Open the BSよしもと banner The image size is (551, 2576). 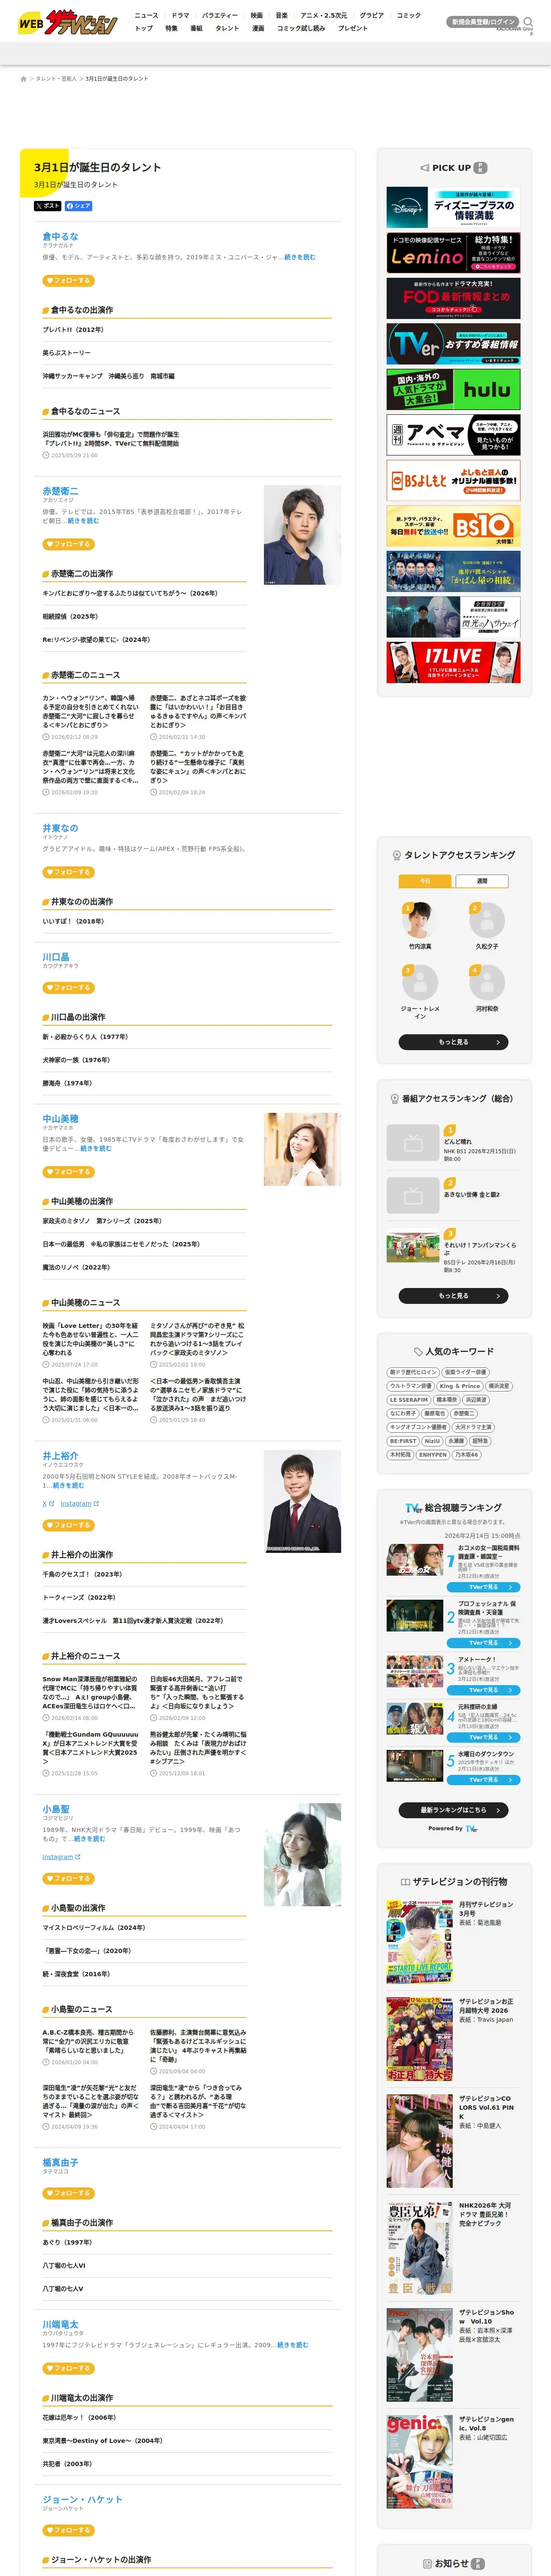click(453, 480)
